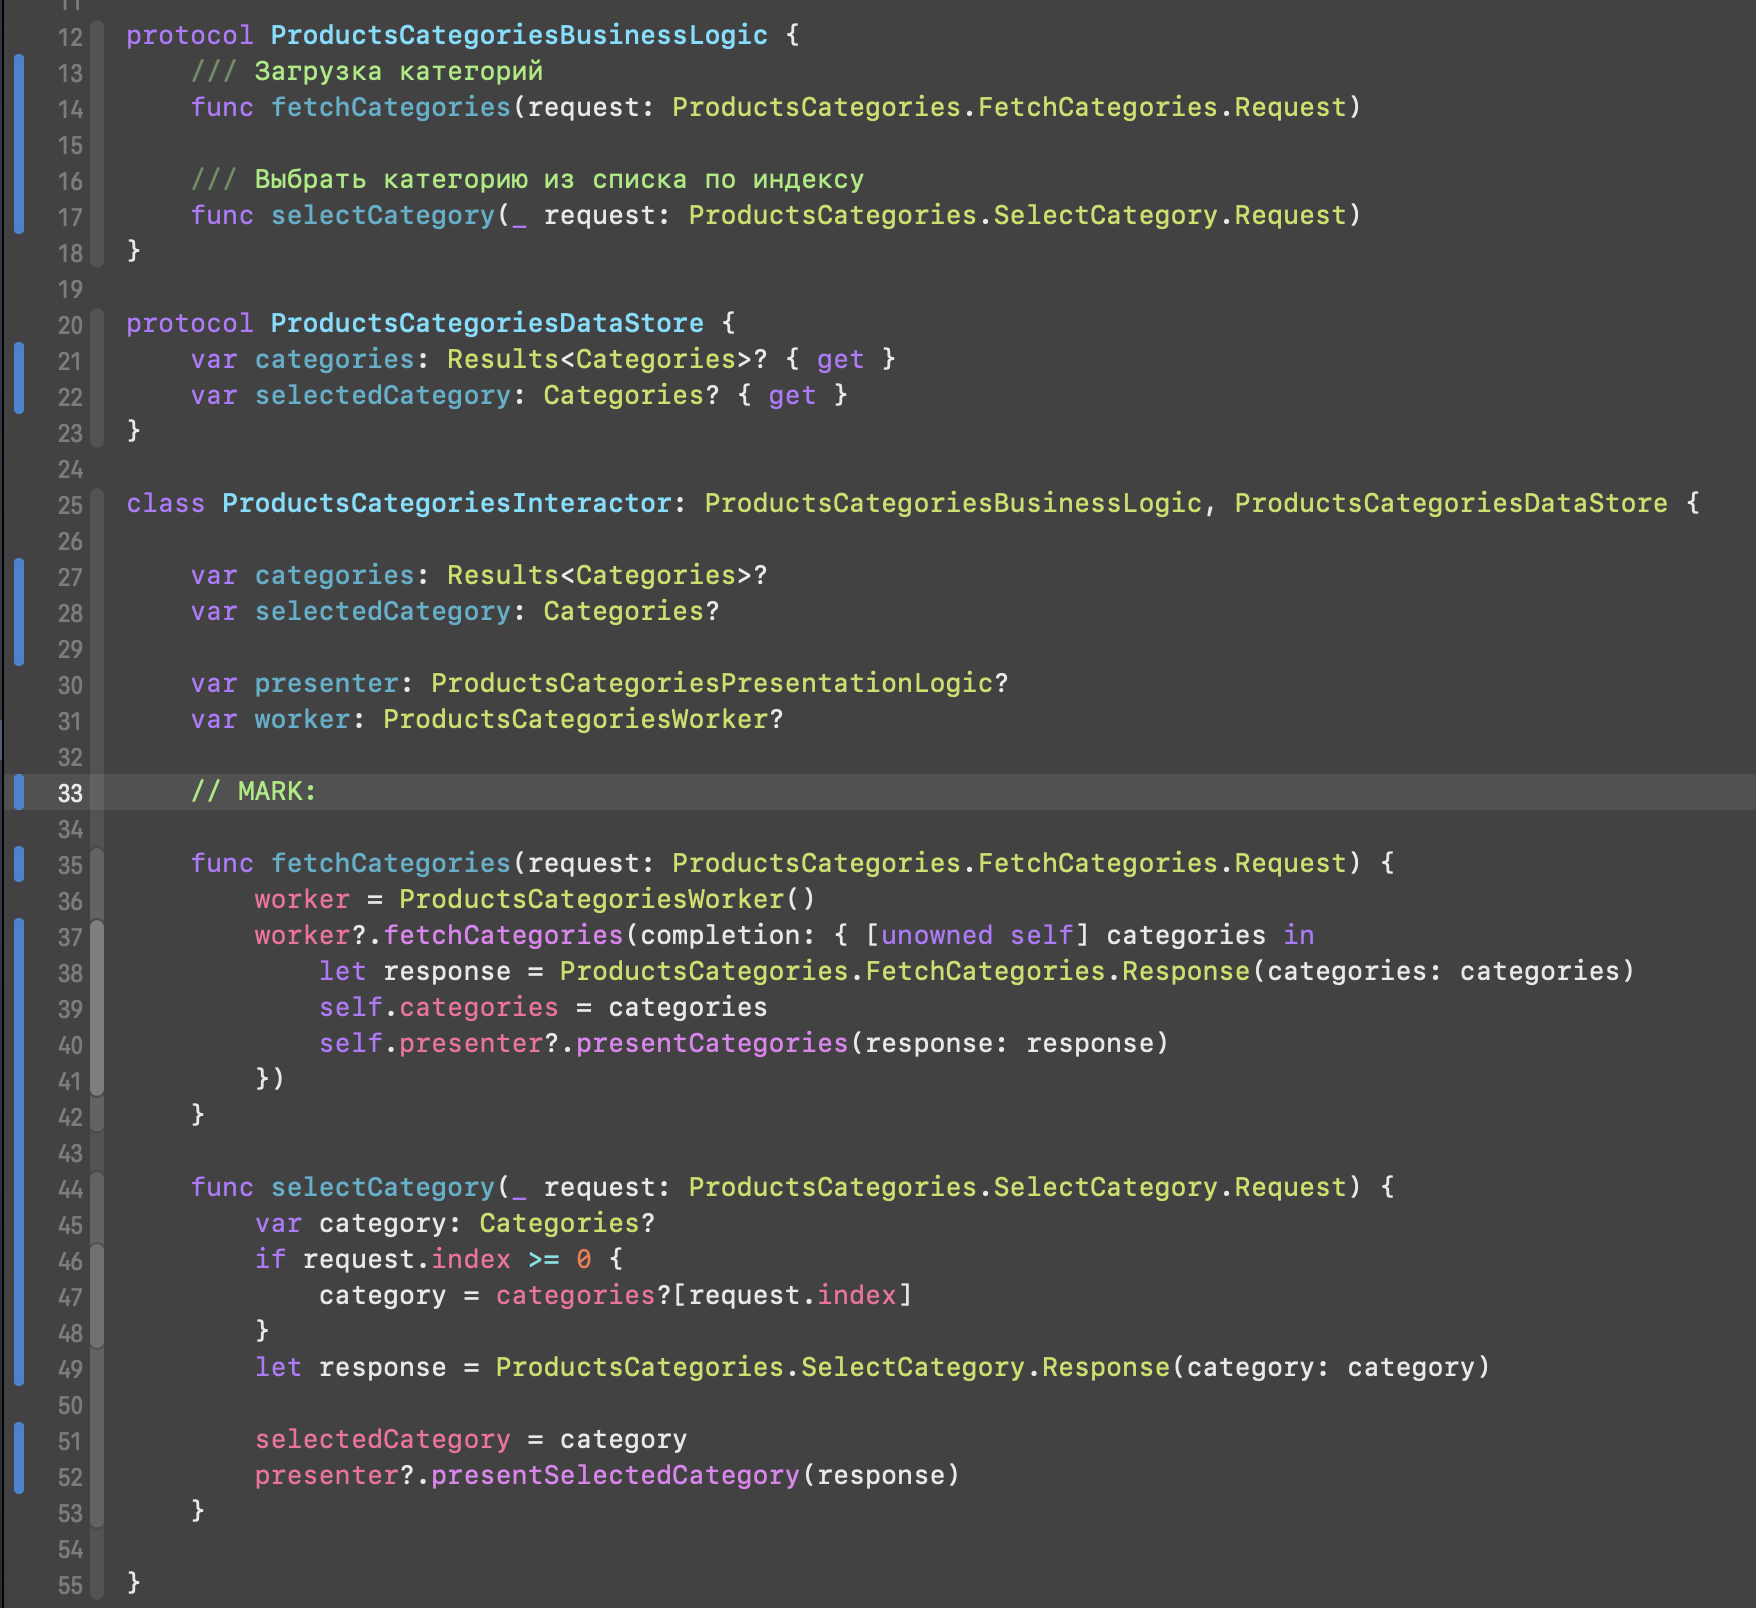
Task: Click 'presenter' variable on line 30
Action: pos(327,683)
